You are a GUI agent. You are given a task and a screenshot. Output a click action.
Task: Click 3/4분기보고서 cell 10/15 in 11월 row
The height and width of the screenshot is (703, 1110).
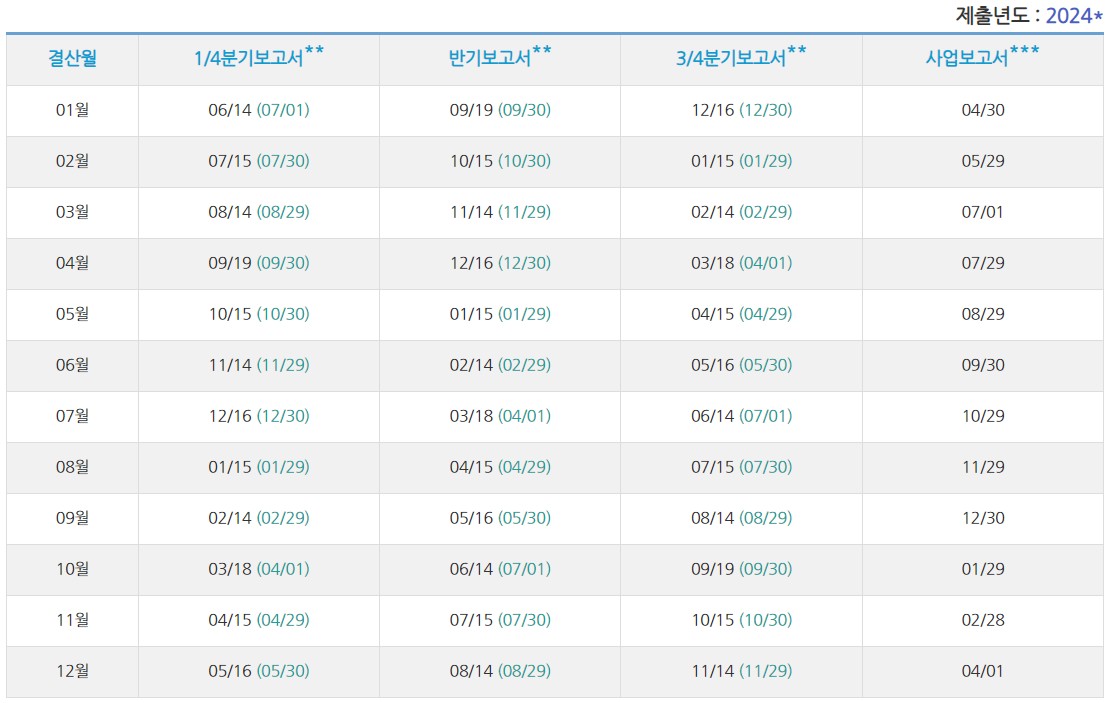pyautogui.click(x=741, y=619)
